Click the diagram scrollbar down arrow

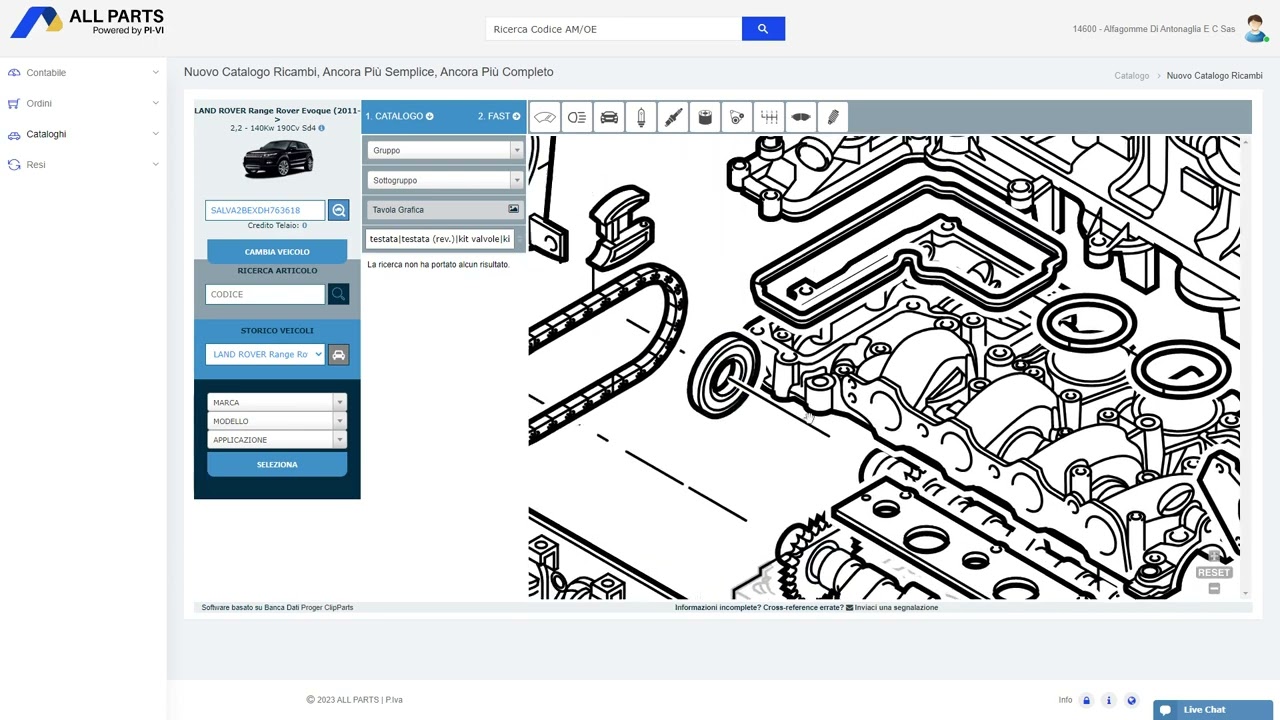click(x=1245, y=594)
